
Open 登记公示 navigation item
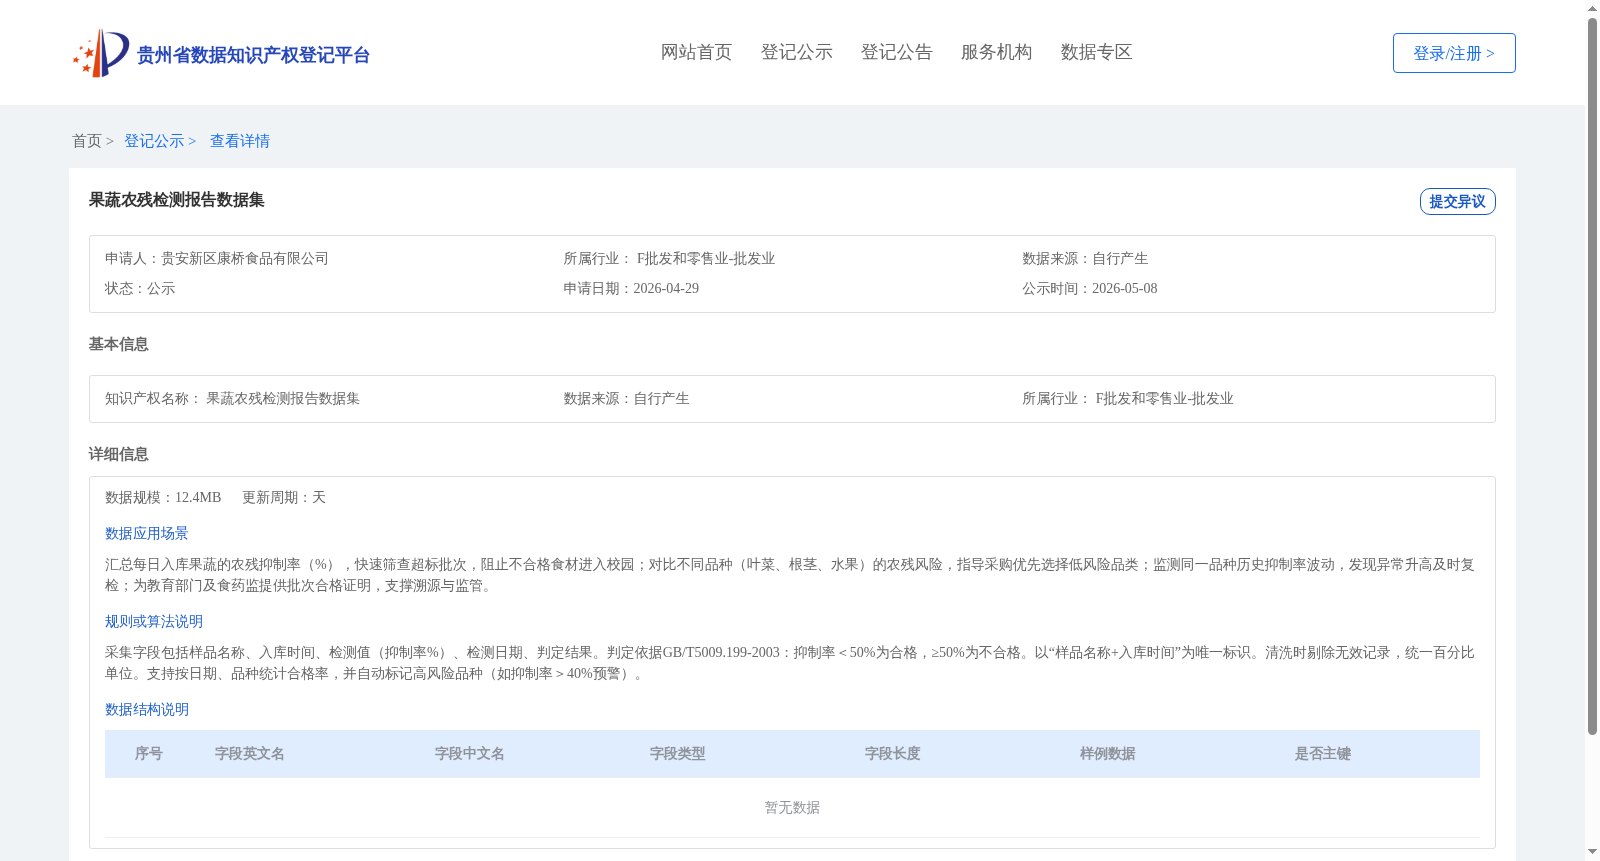pos(796,52)
